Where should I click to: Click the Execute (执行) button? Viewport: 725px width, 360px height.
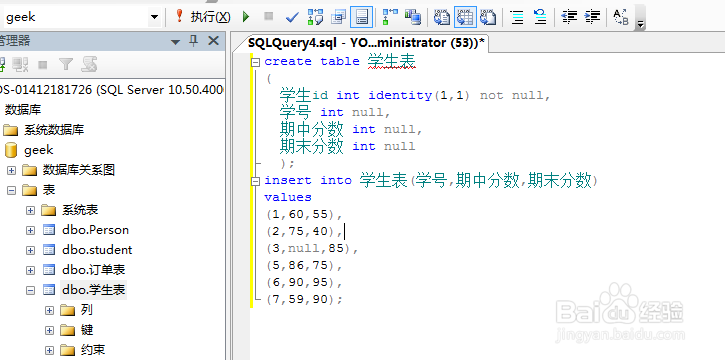[202, 17]
